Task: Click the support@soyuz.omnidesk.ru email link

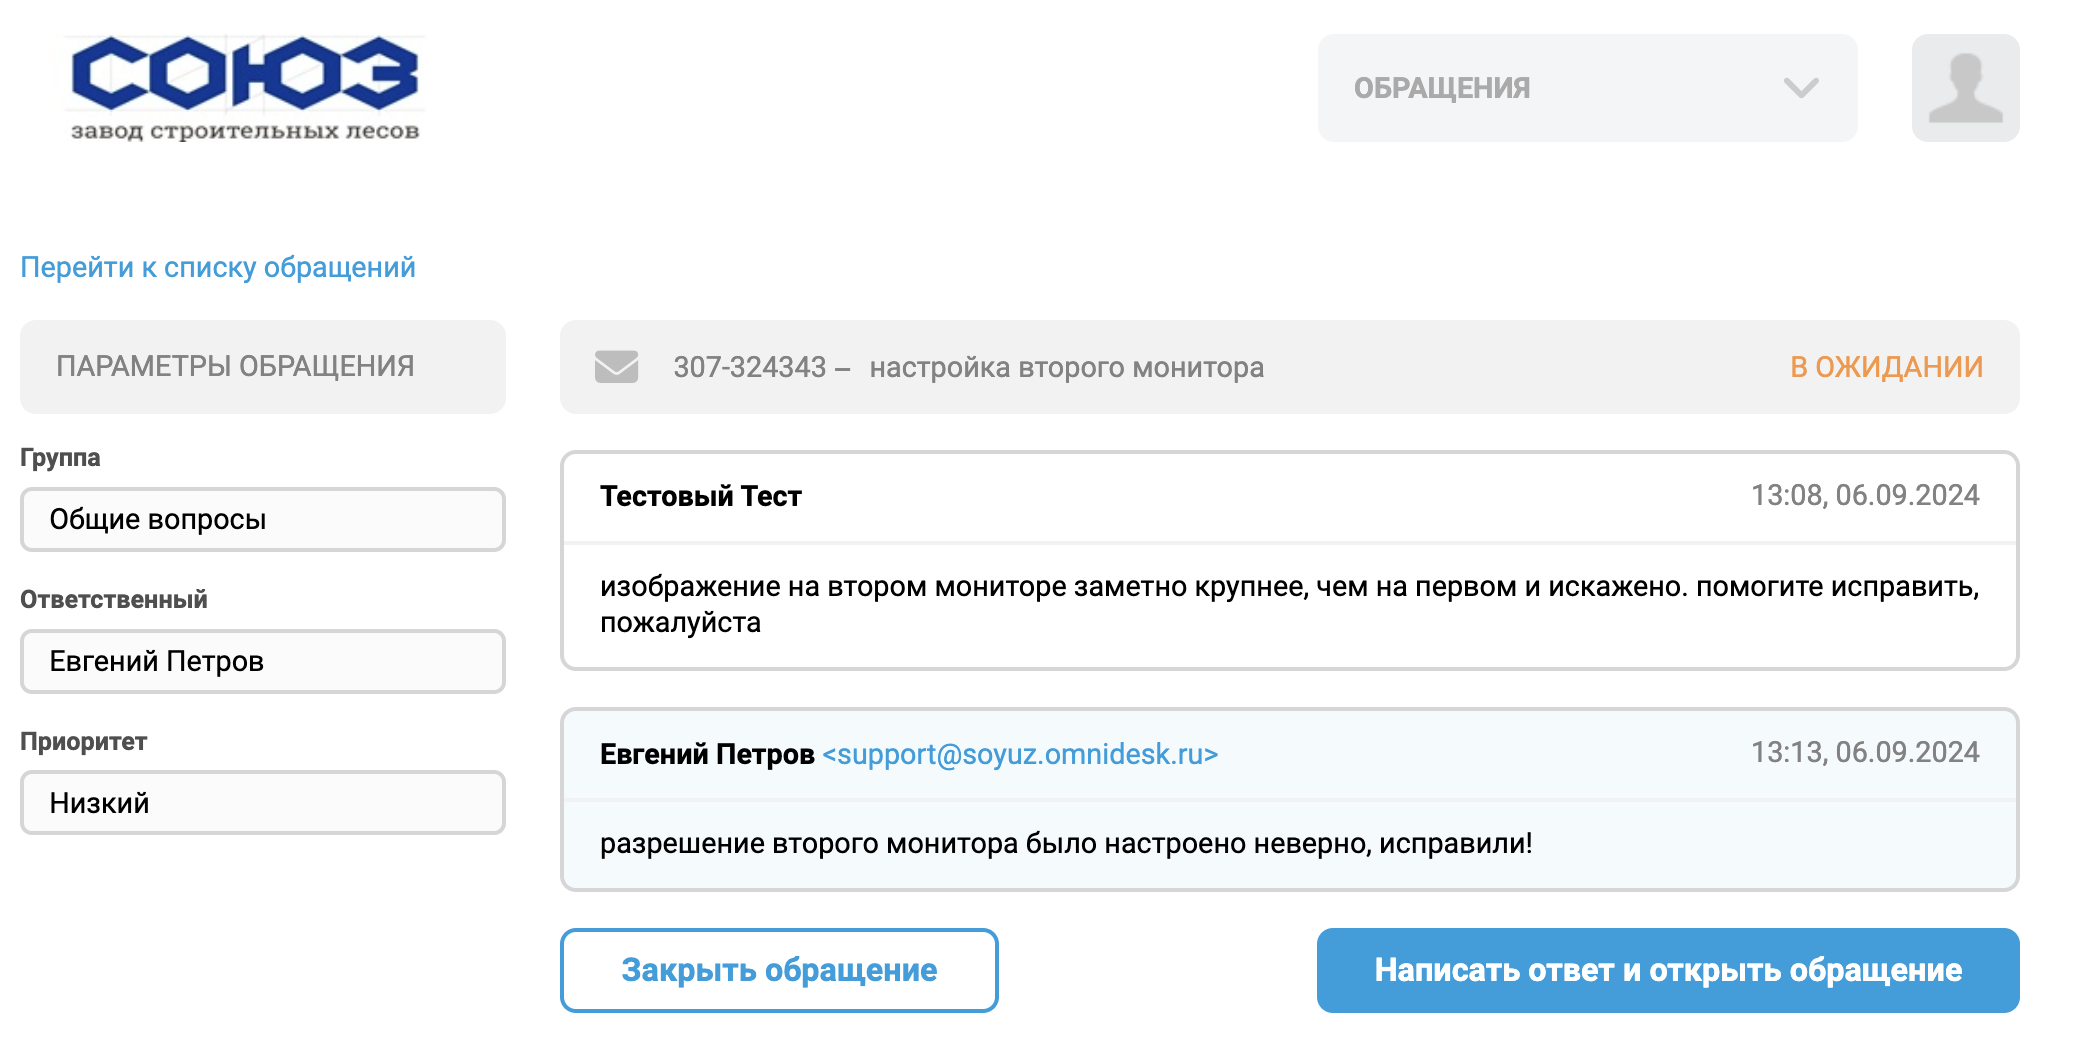Action: click(1020, 754)
